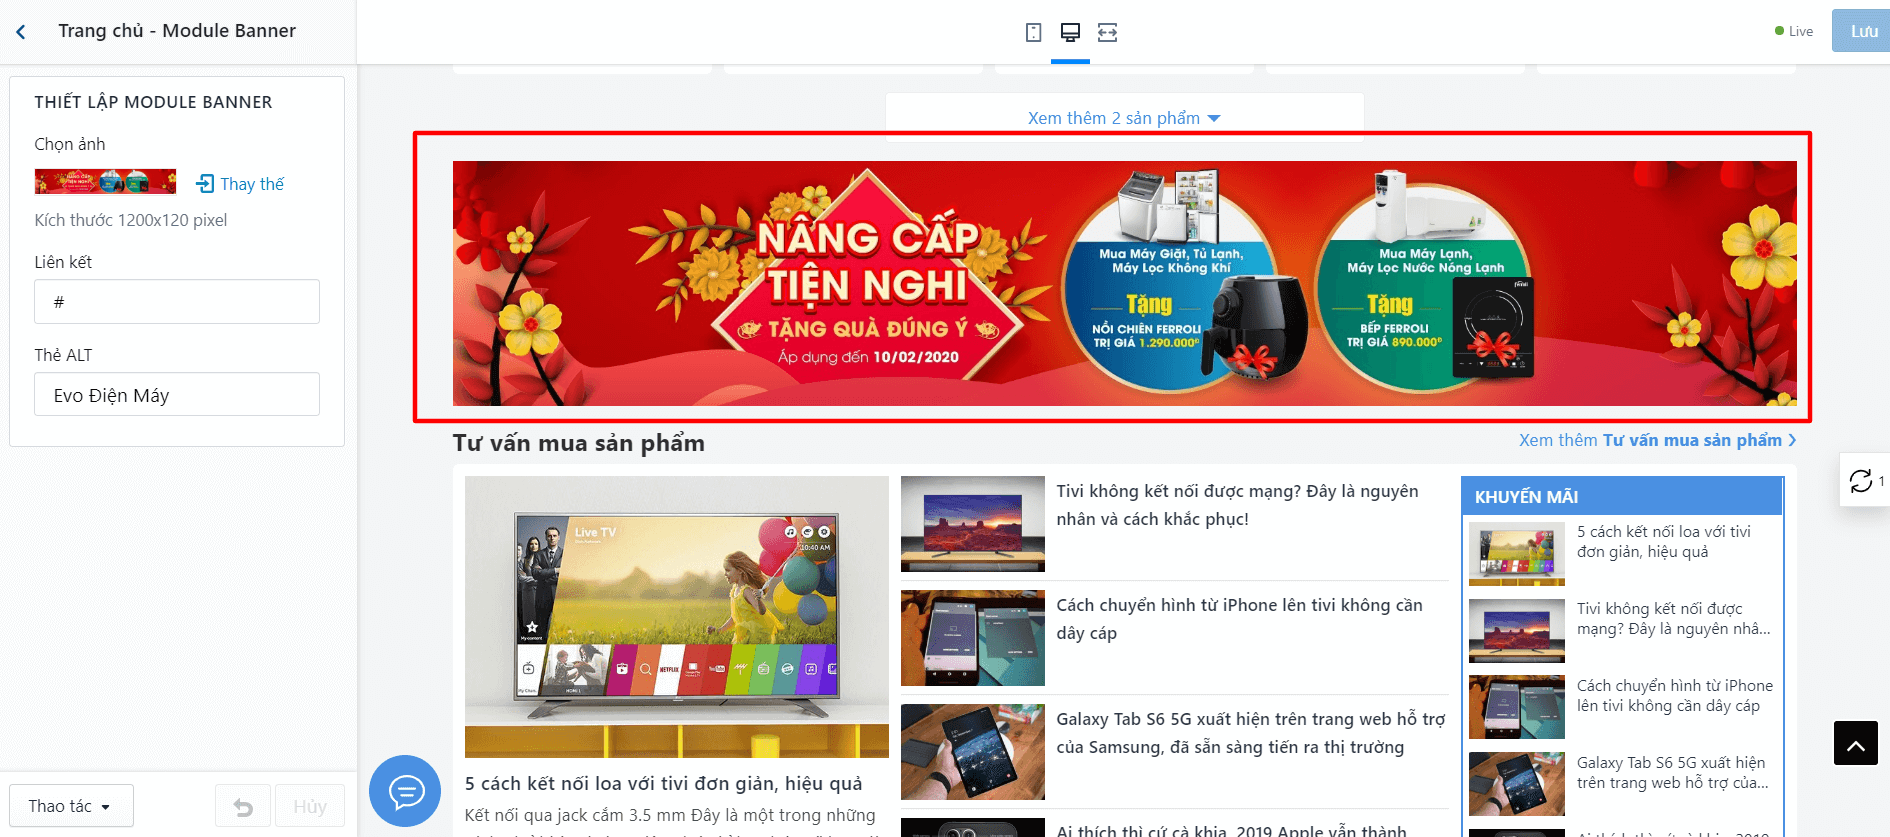1890x837 pixels.
Task: Open sidebar item 5 cách kết nối loa
Action: 1664,542
